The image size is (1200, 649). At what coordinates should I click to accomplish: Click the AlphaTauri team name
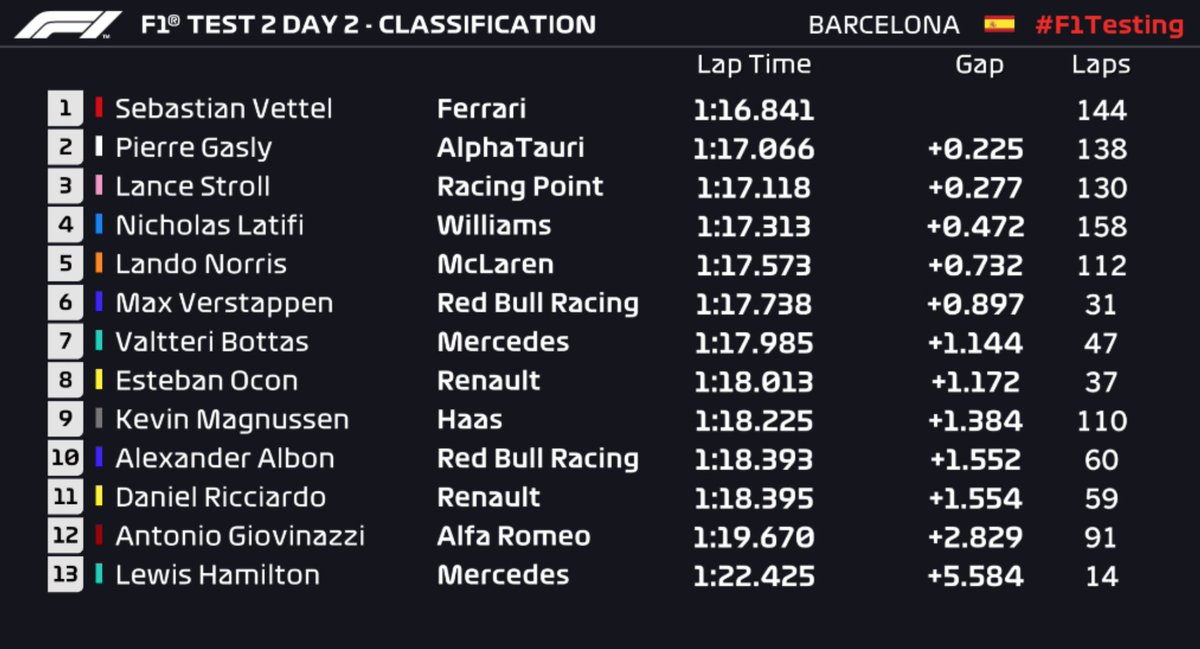pyautogui.click(x=510, y=148)
